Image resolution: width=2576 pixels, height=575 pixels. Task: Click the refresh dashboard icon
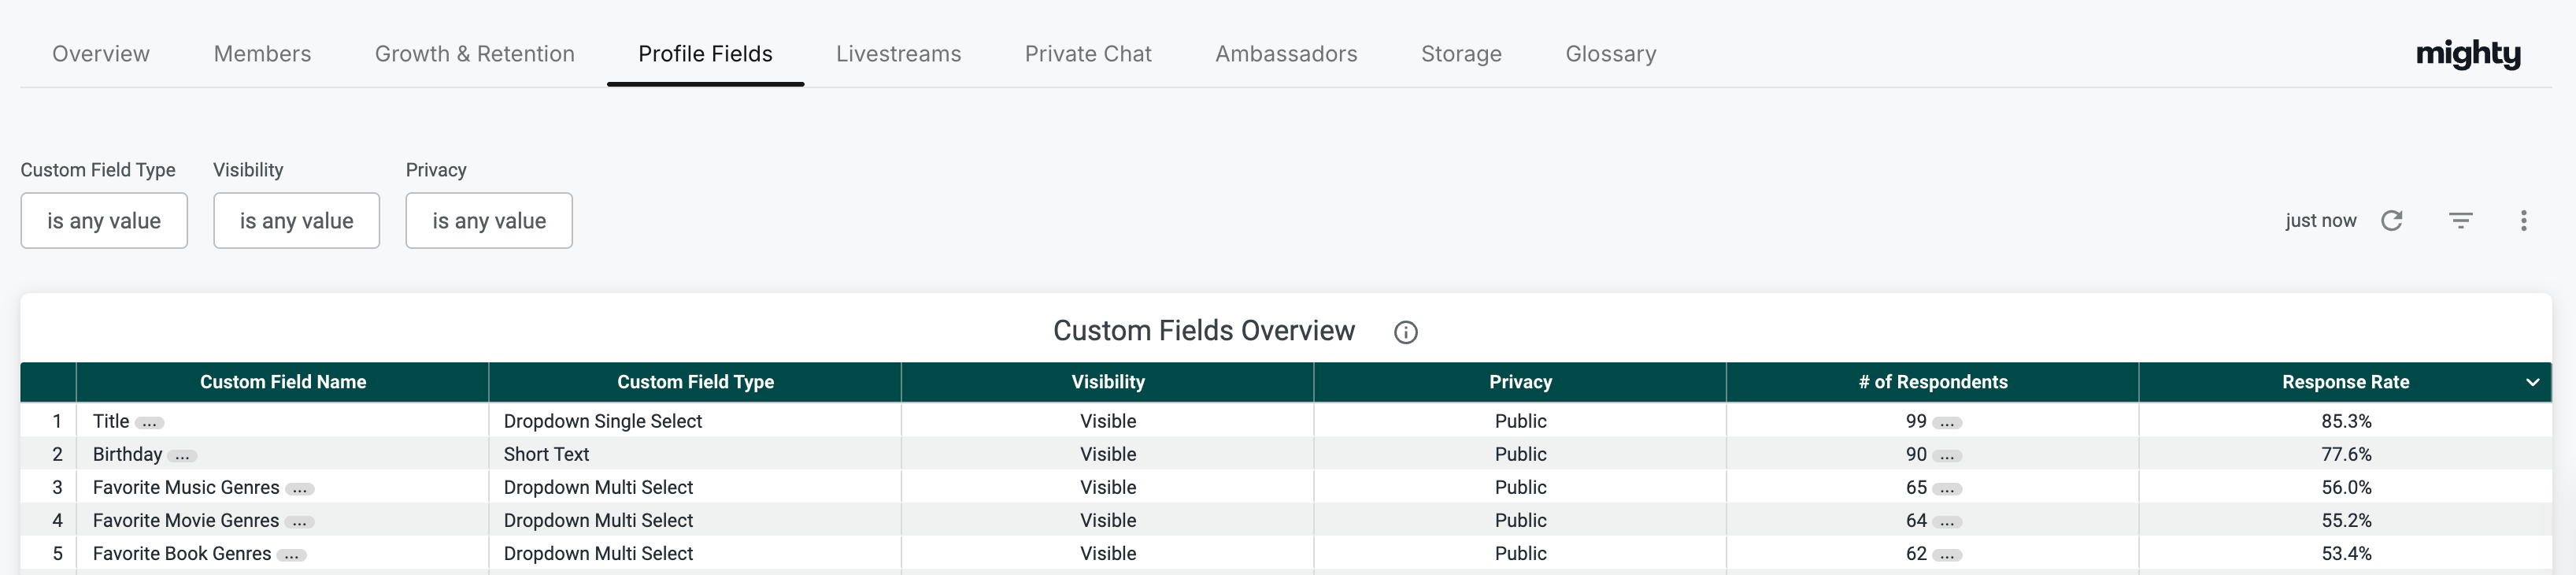2391,221
